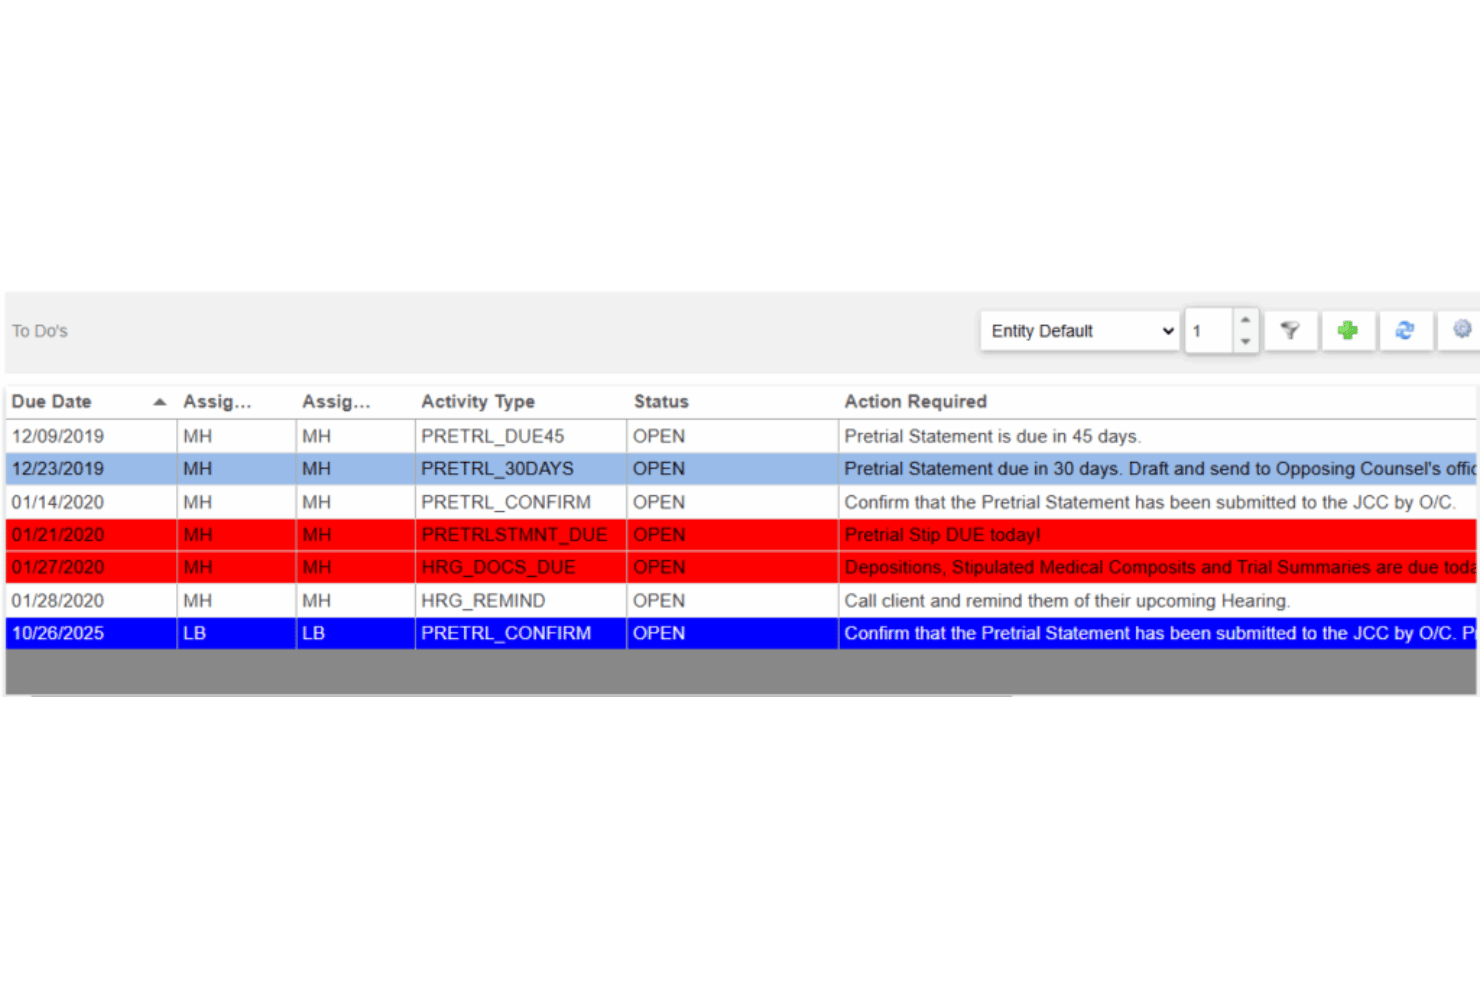Select the 10/26/2025 due date cell
This screenshot has width=1480, height=987.
[91, 633]
